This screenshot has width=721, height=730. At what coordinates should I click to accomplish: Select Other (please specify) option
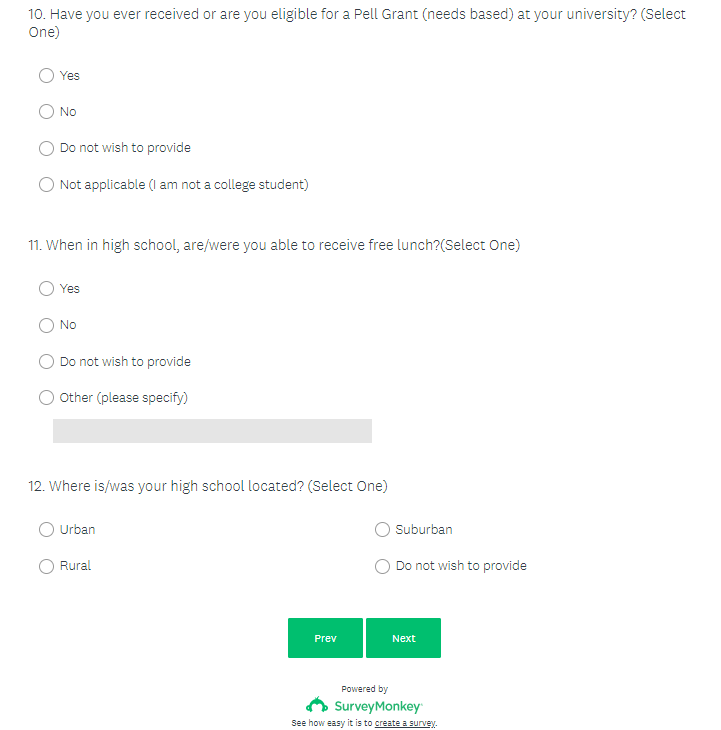point(46,398)
